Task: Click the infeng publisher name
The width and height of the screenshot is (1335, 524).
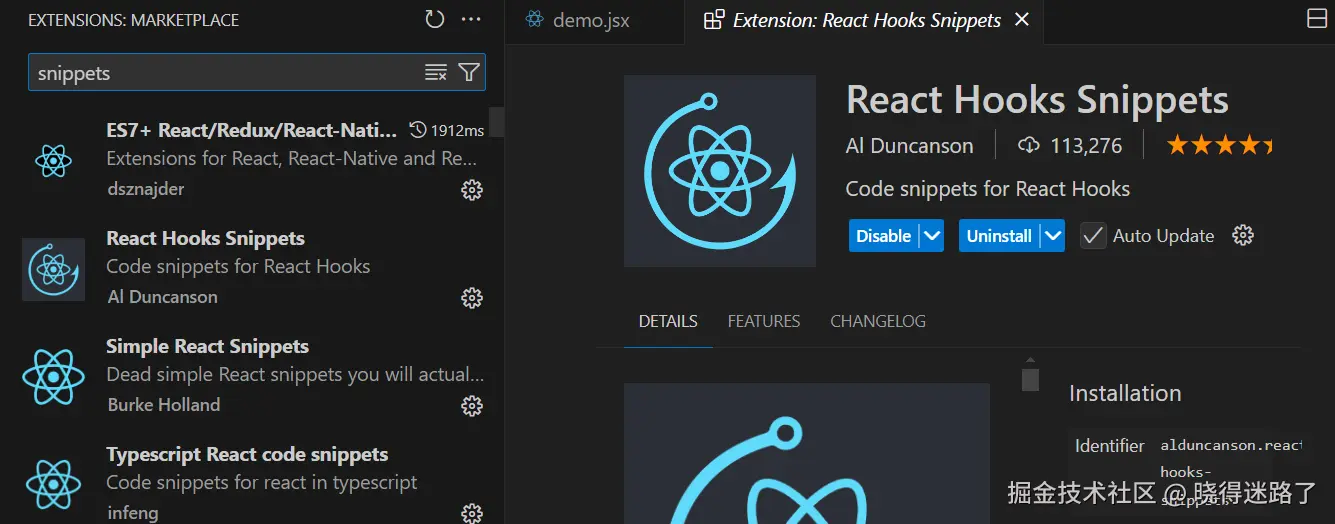Action: coord(132,512)
